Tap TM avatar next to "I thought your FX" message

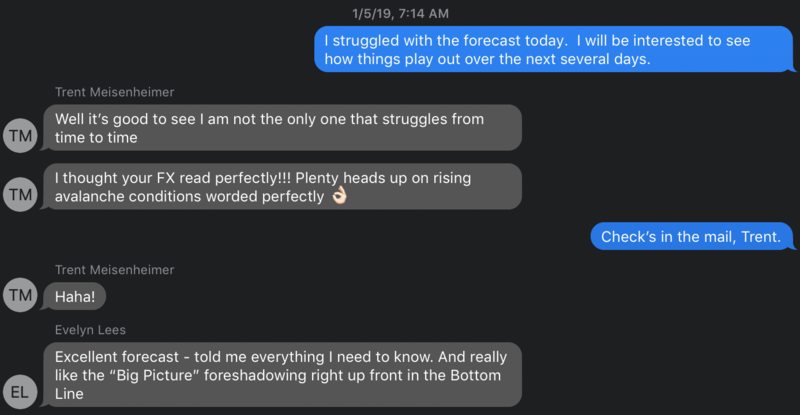(x=20, y=195)
